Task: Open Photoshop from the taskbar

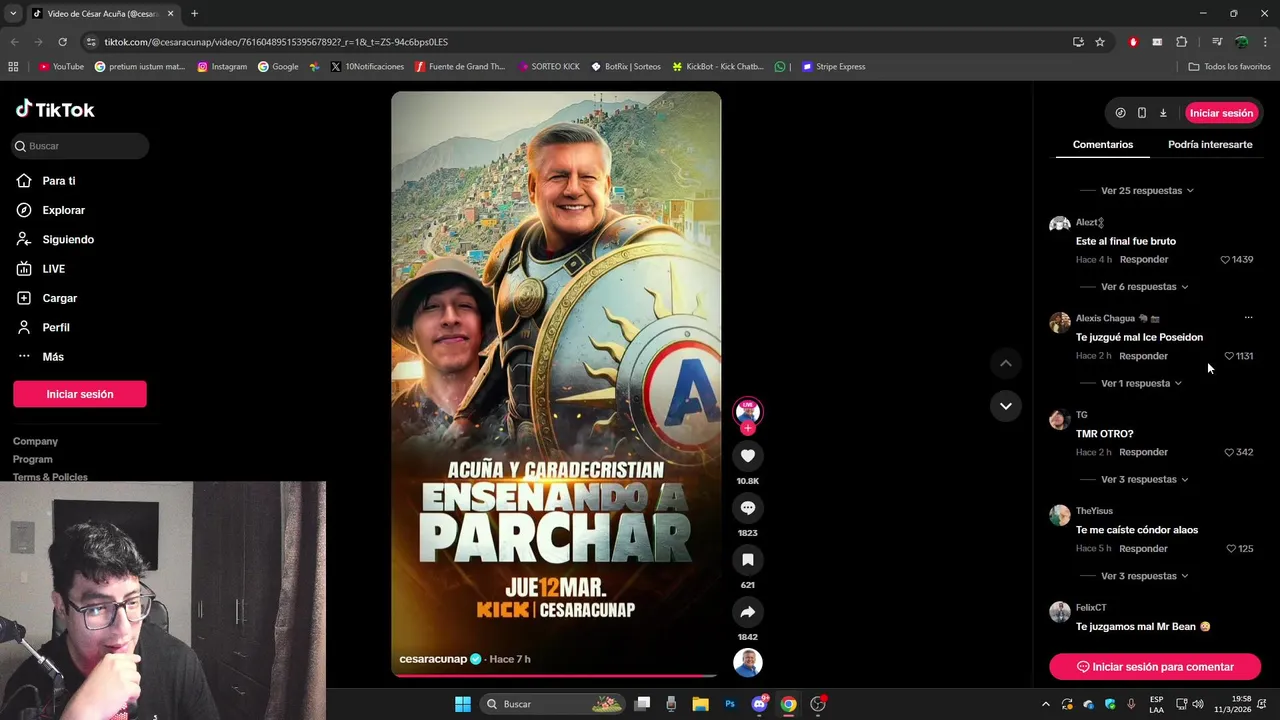Action: (x=730, y=704)
